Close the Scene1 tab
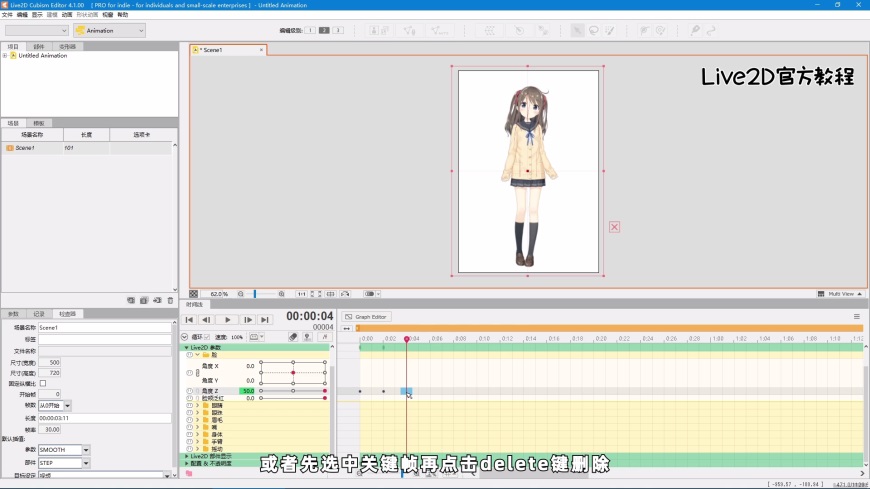 (261, 50)
